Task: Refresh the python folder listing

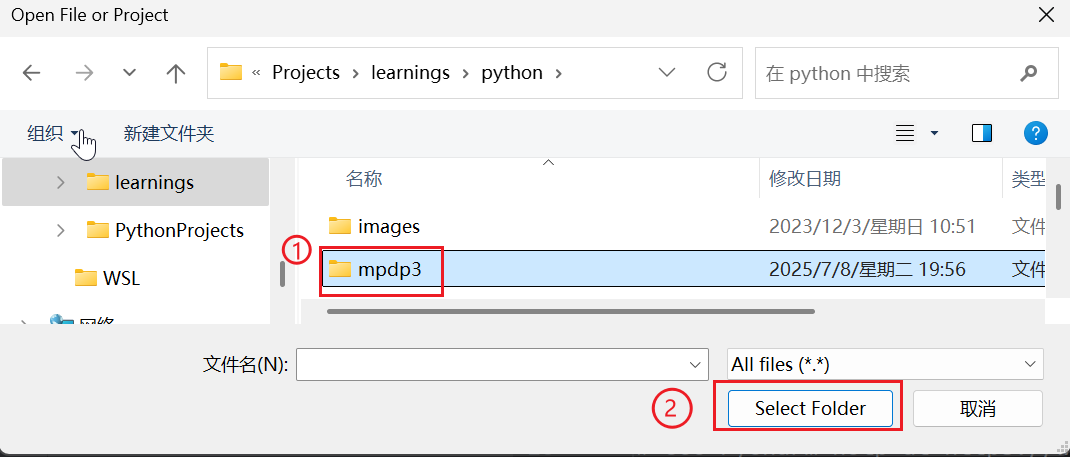Action: (717, 72)
